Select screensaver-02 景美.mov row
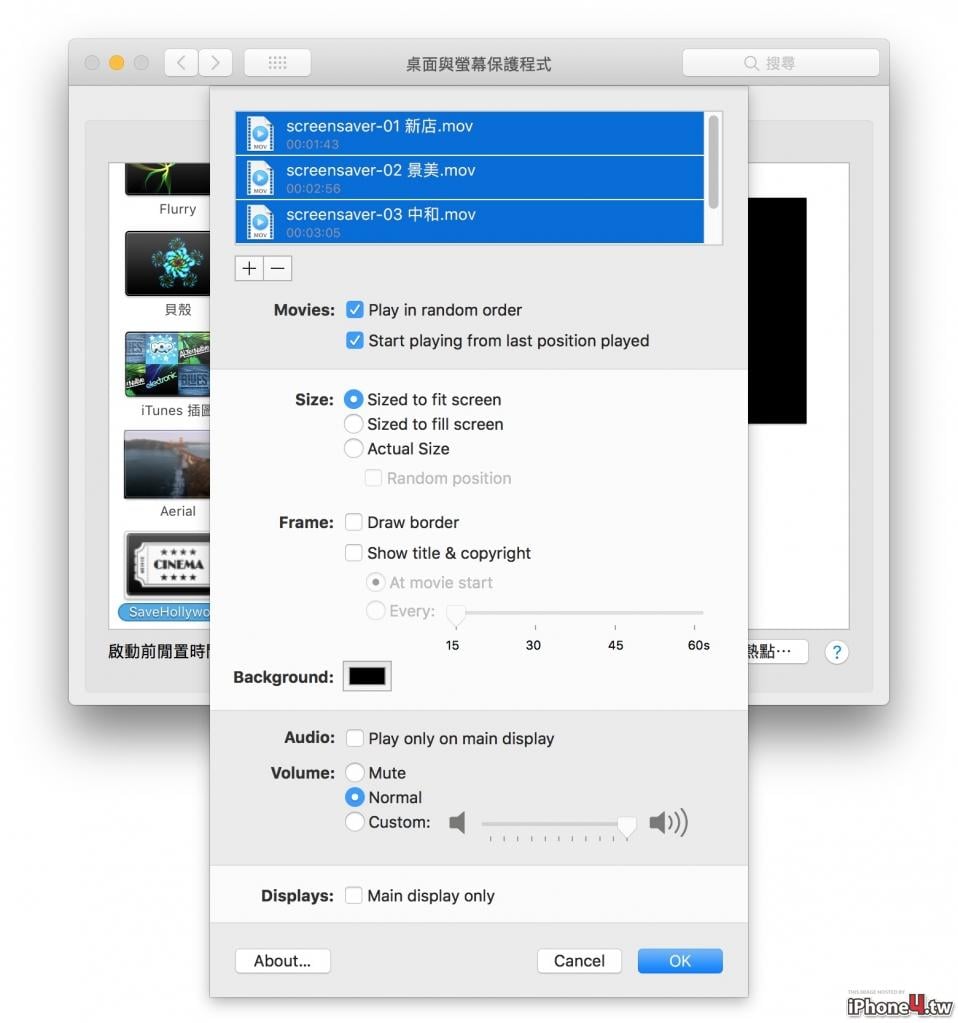 (470, 177)
